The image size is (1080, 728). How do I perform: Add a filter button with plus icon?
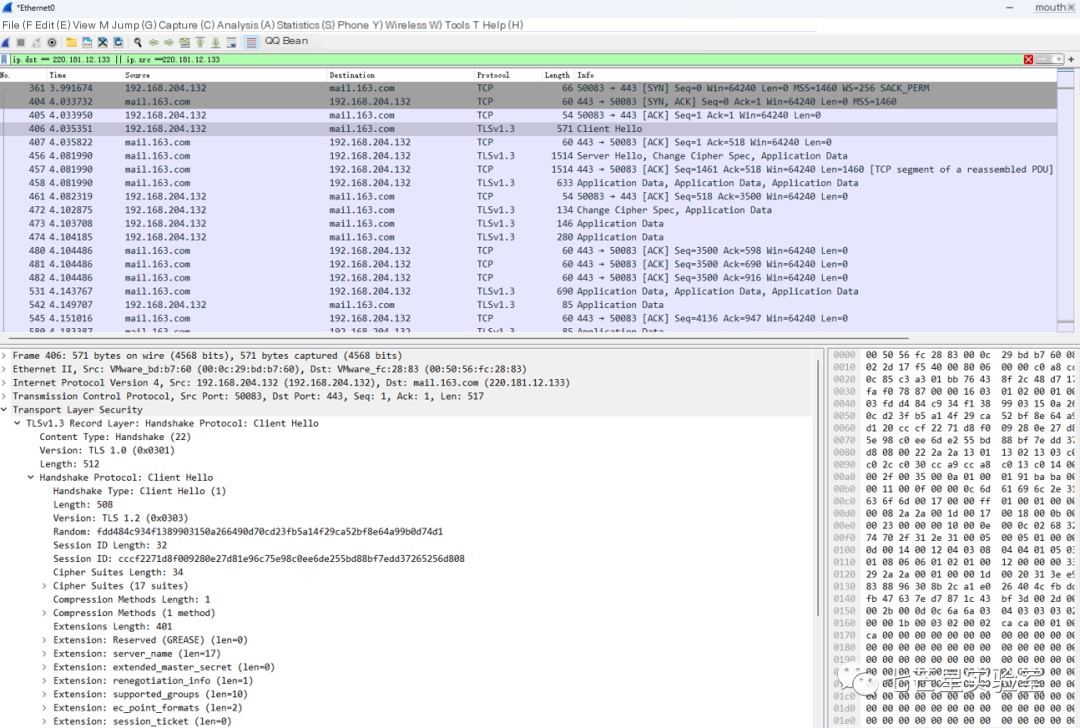[x=1071, y=60]
